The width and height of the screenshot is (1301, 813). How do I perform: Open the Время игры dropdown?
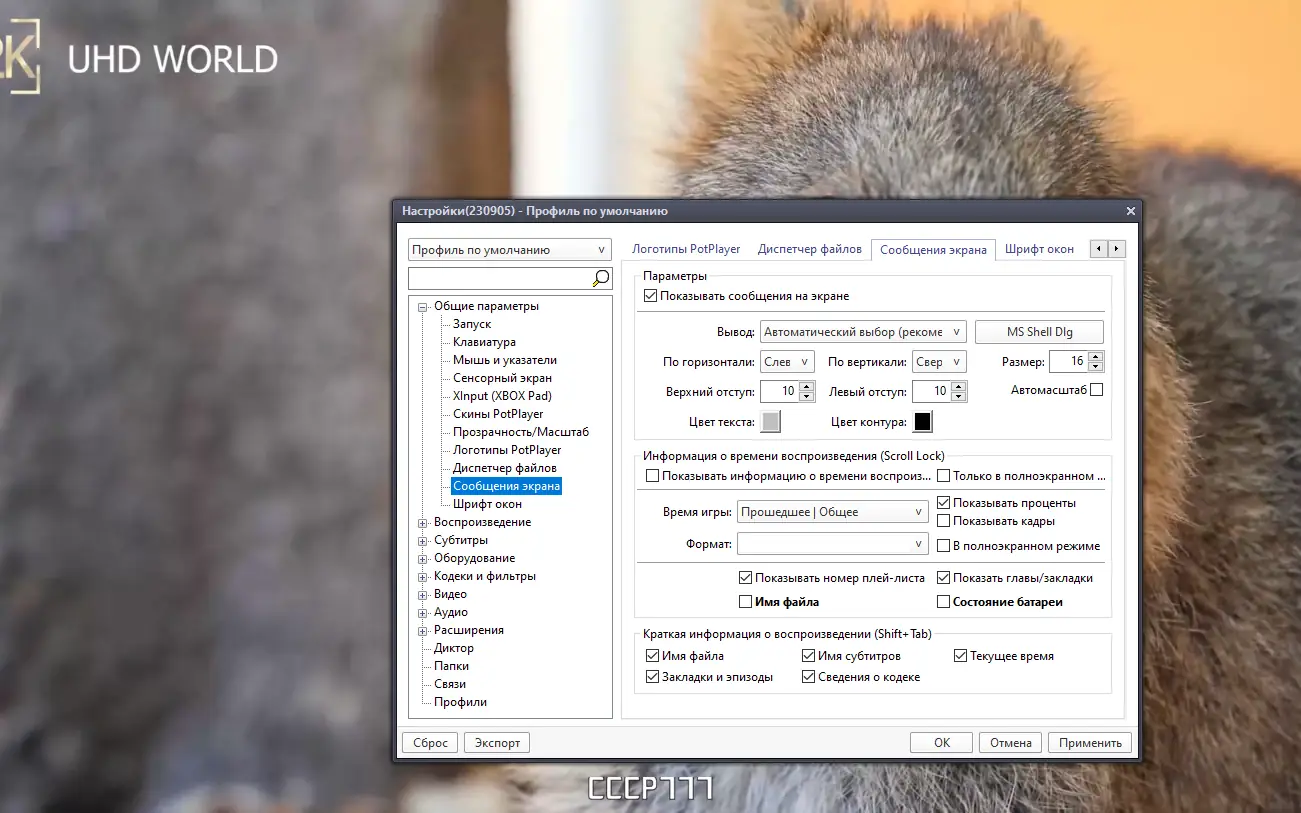click(x=833, y=512)
